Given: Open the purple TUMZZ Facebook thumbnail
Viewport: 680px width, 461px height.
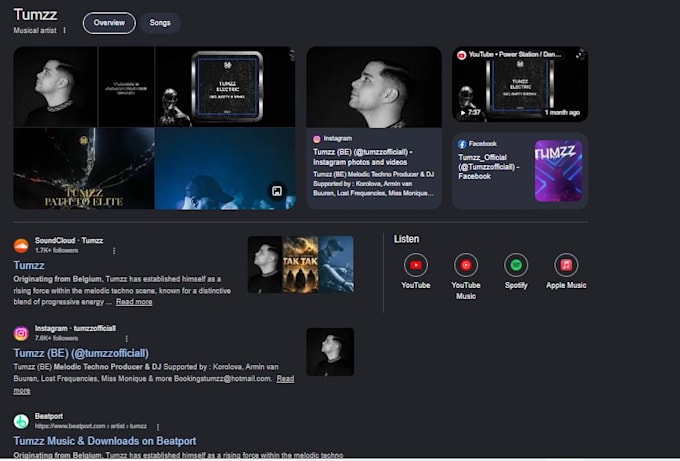Looking at the screenshot, I should click(559, 171).
